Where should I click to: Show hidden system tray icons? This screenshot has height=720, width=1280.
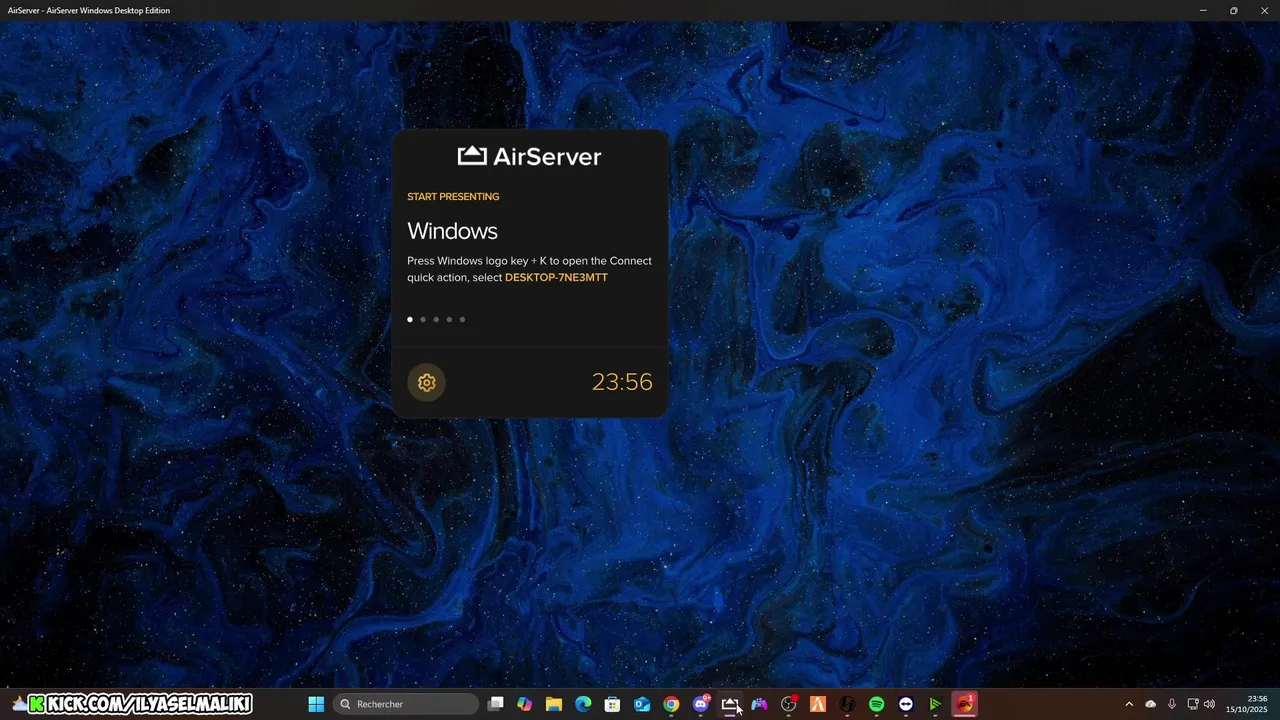click(1129, 704)
